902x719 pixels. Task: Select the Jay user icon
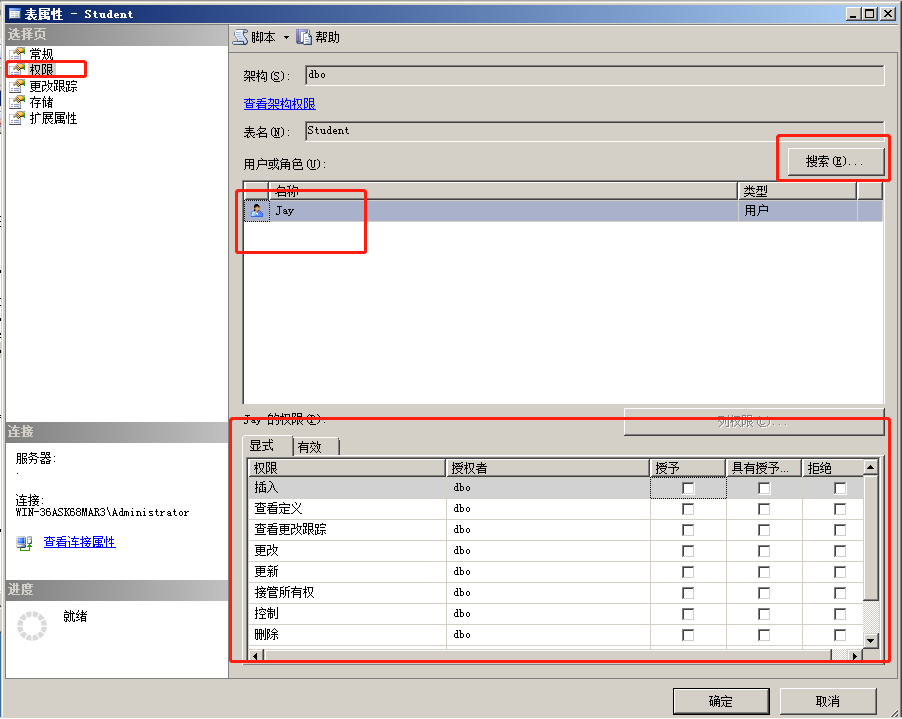tap(257, 211)
